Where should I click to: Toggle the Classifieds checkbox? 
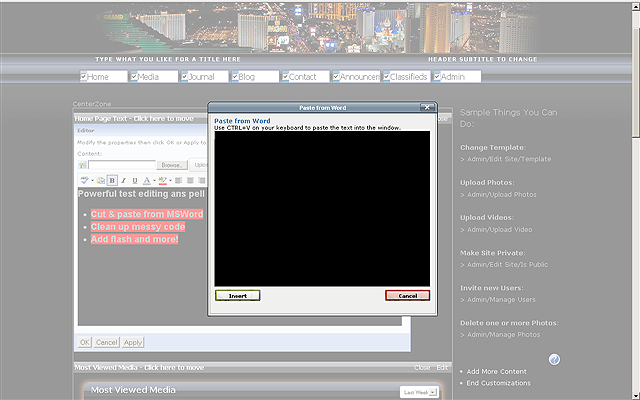tap(386, 77)
